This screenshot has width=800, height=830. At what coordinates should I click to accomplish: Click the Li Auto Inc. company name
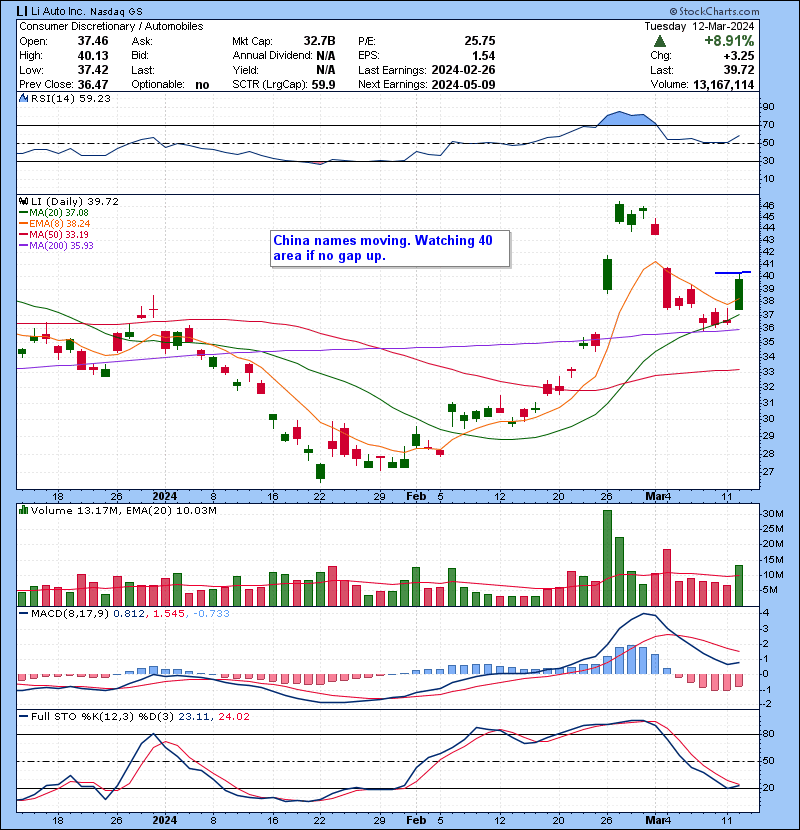pyautogui.click(x=58, y=11)
